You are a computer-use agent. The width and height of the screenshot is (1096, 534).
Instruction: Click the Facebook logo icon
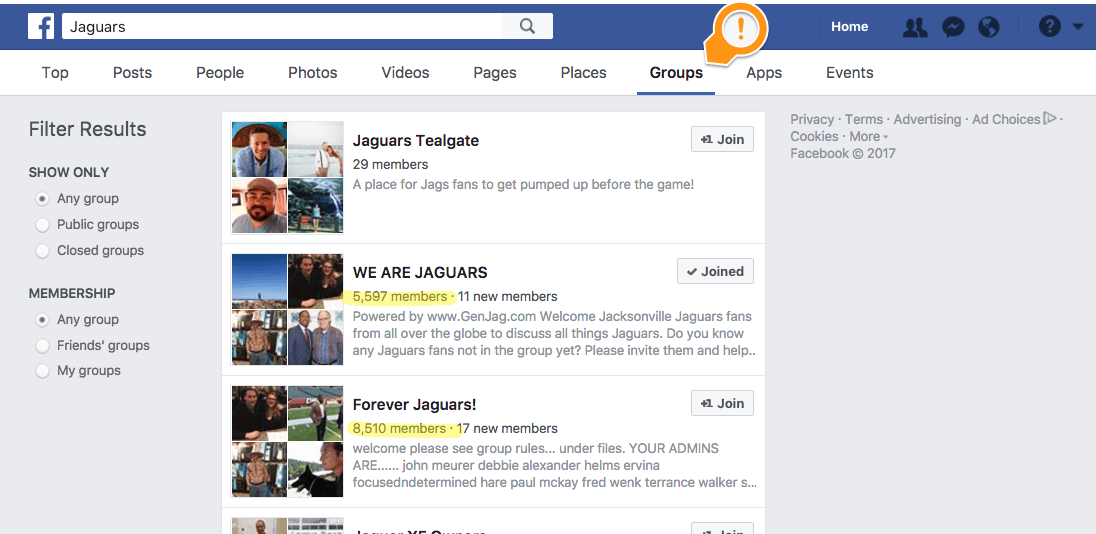coord(41,27)
